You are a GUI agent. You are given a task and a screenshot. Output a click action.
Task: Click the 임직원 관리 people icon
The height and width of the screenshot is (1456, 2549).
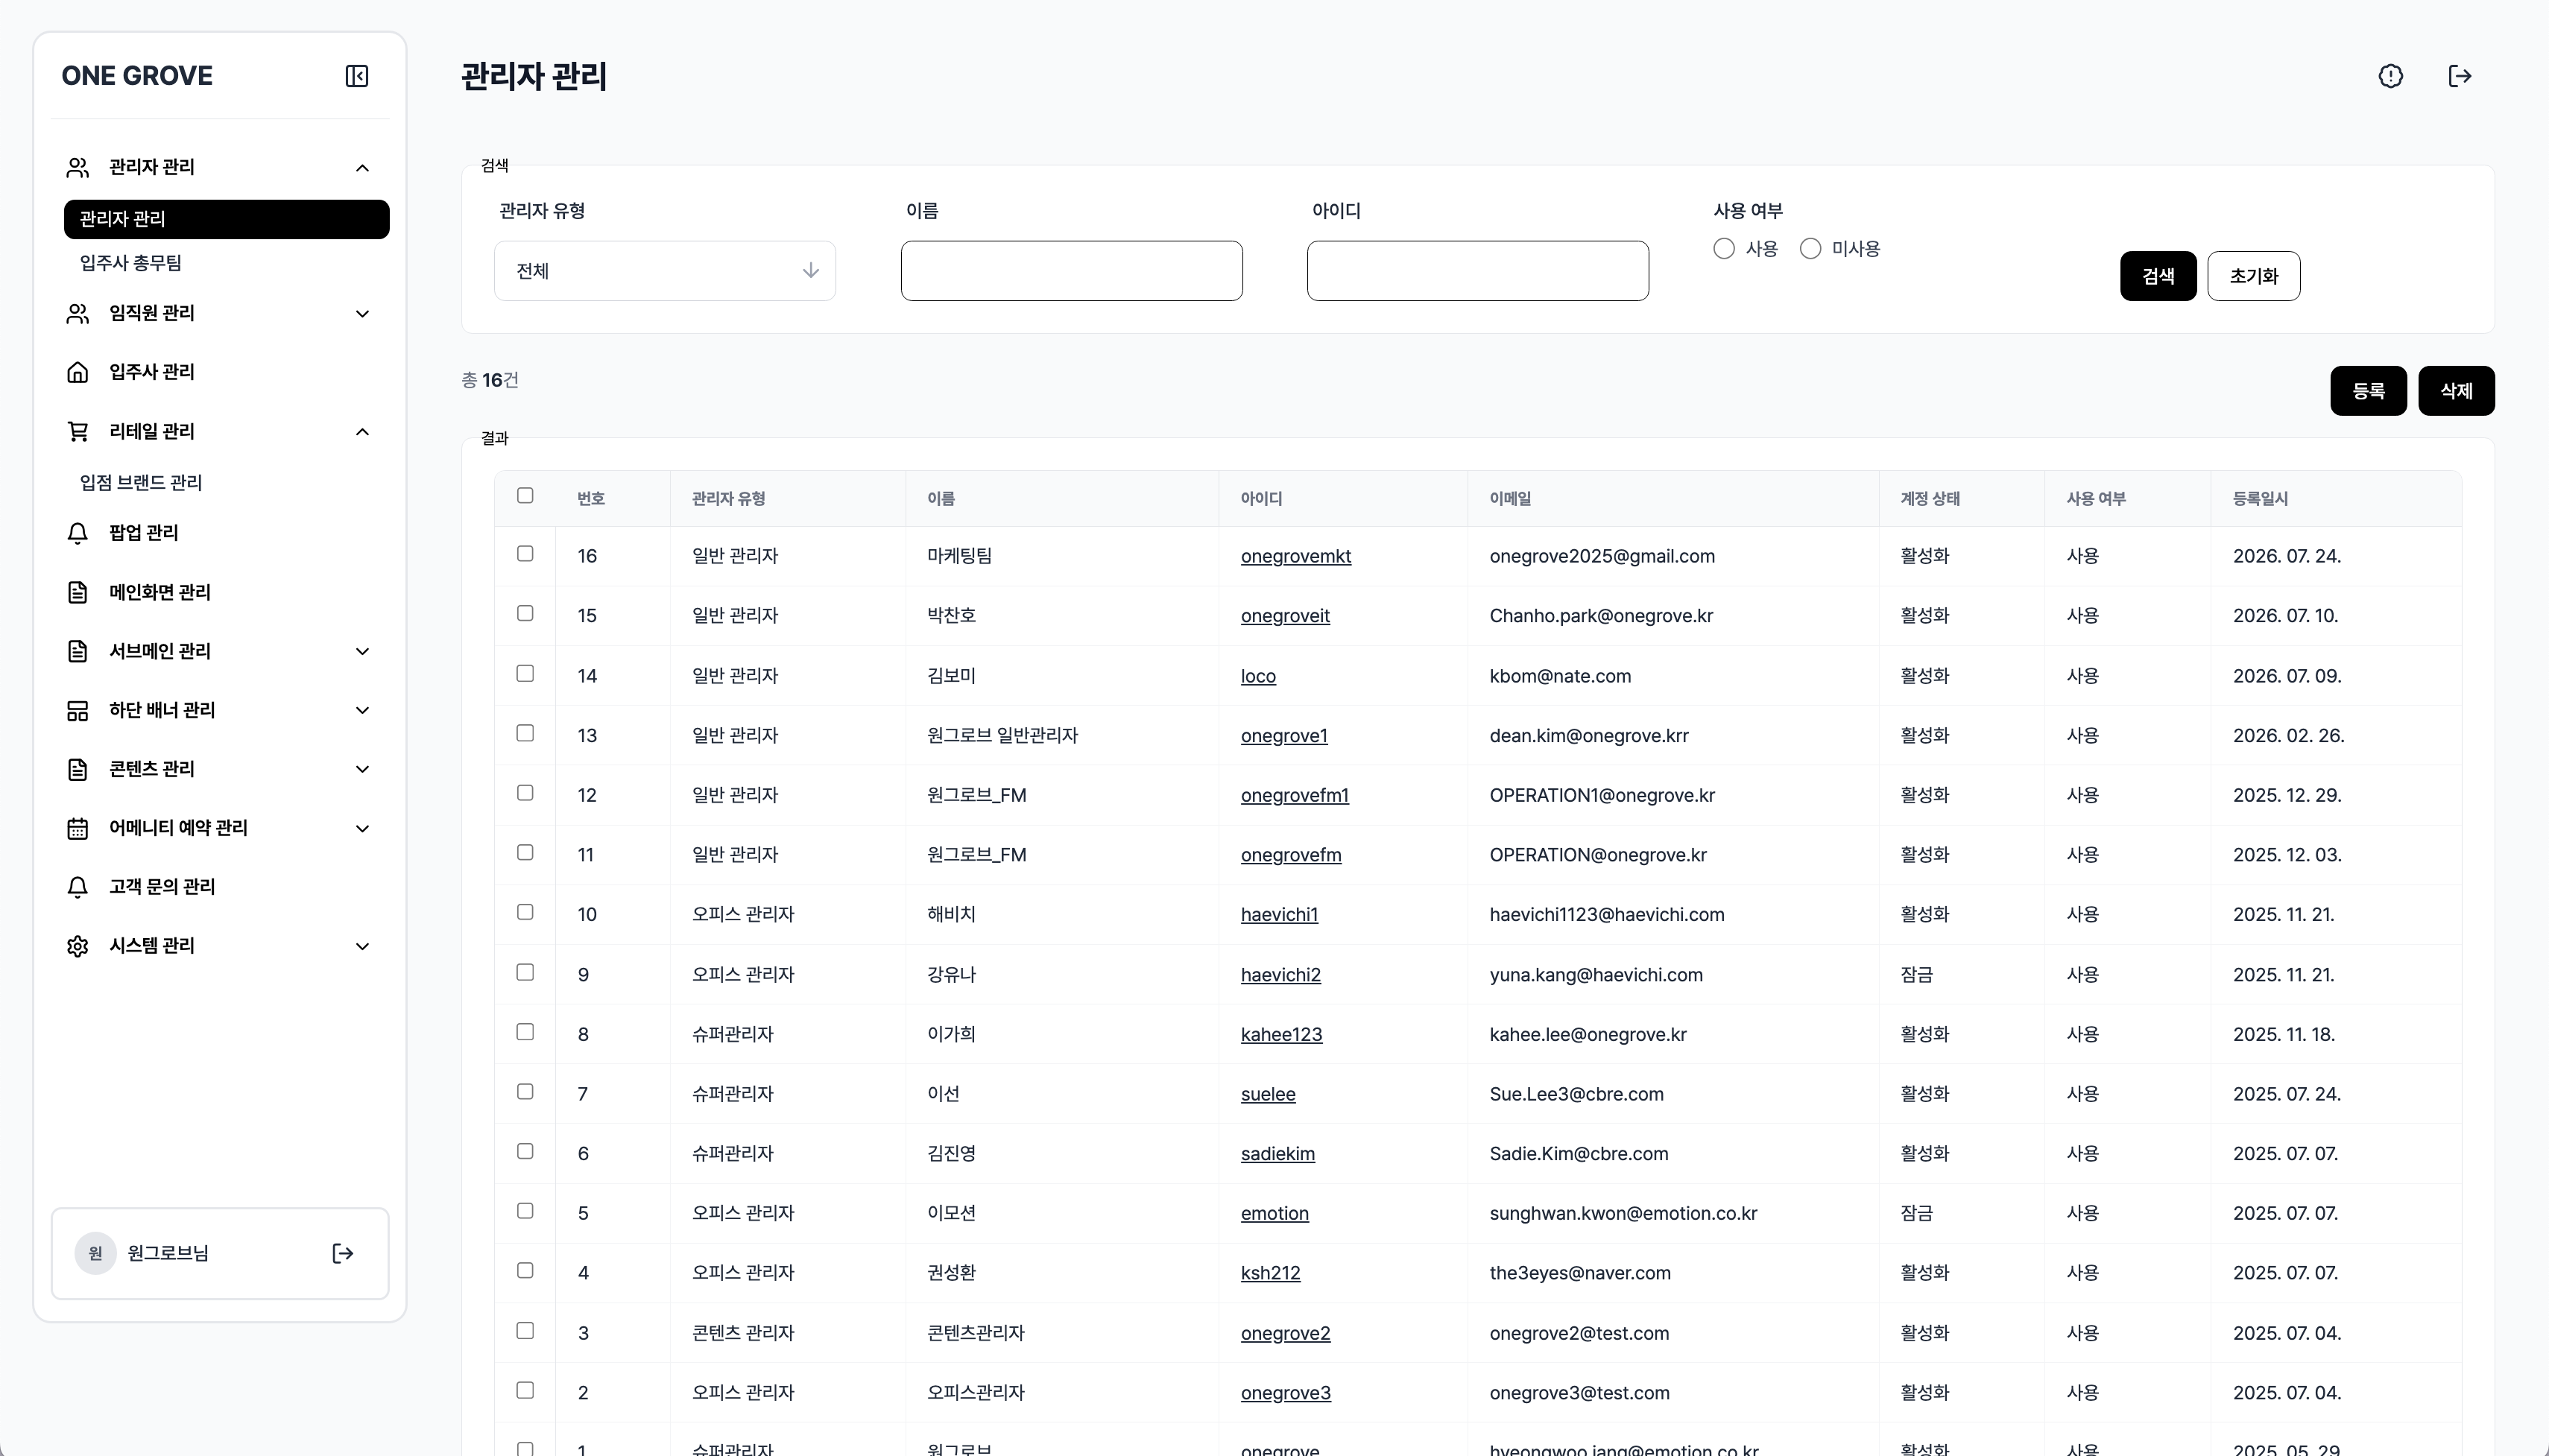[77, 313]
